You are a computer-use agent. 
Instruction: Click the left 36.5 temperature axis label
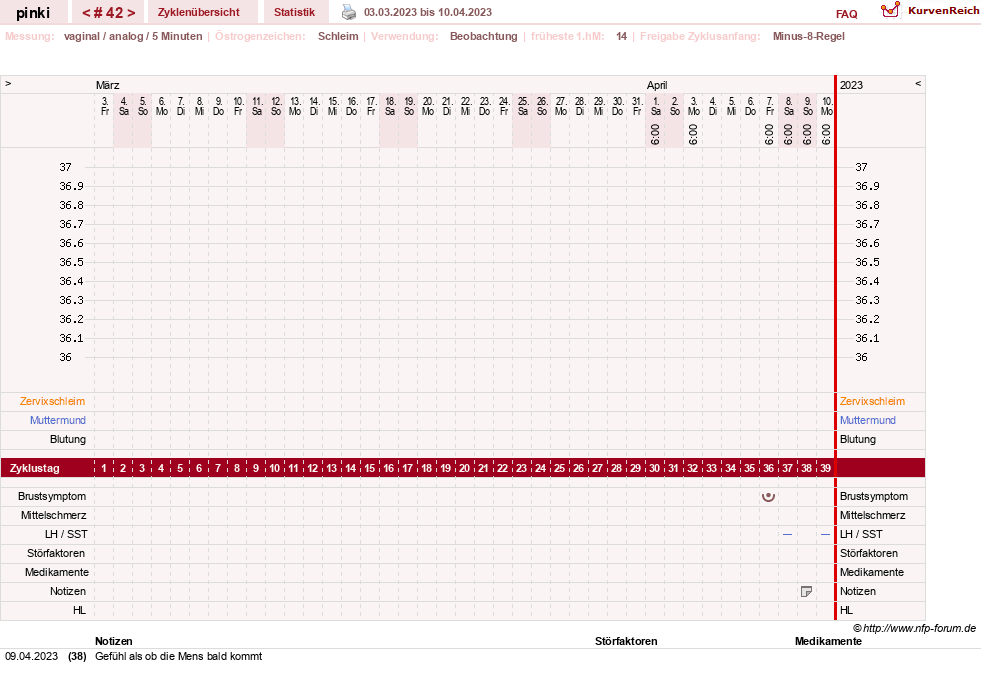coord(71,262)
